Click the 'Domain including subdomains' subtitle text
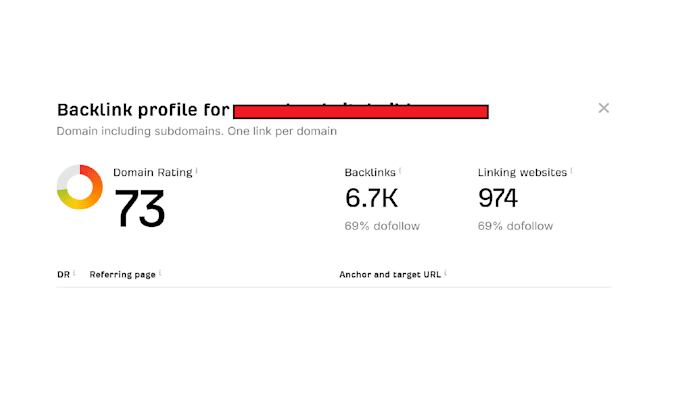 click(196, 131)
